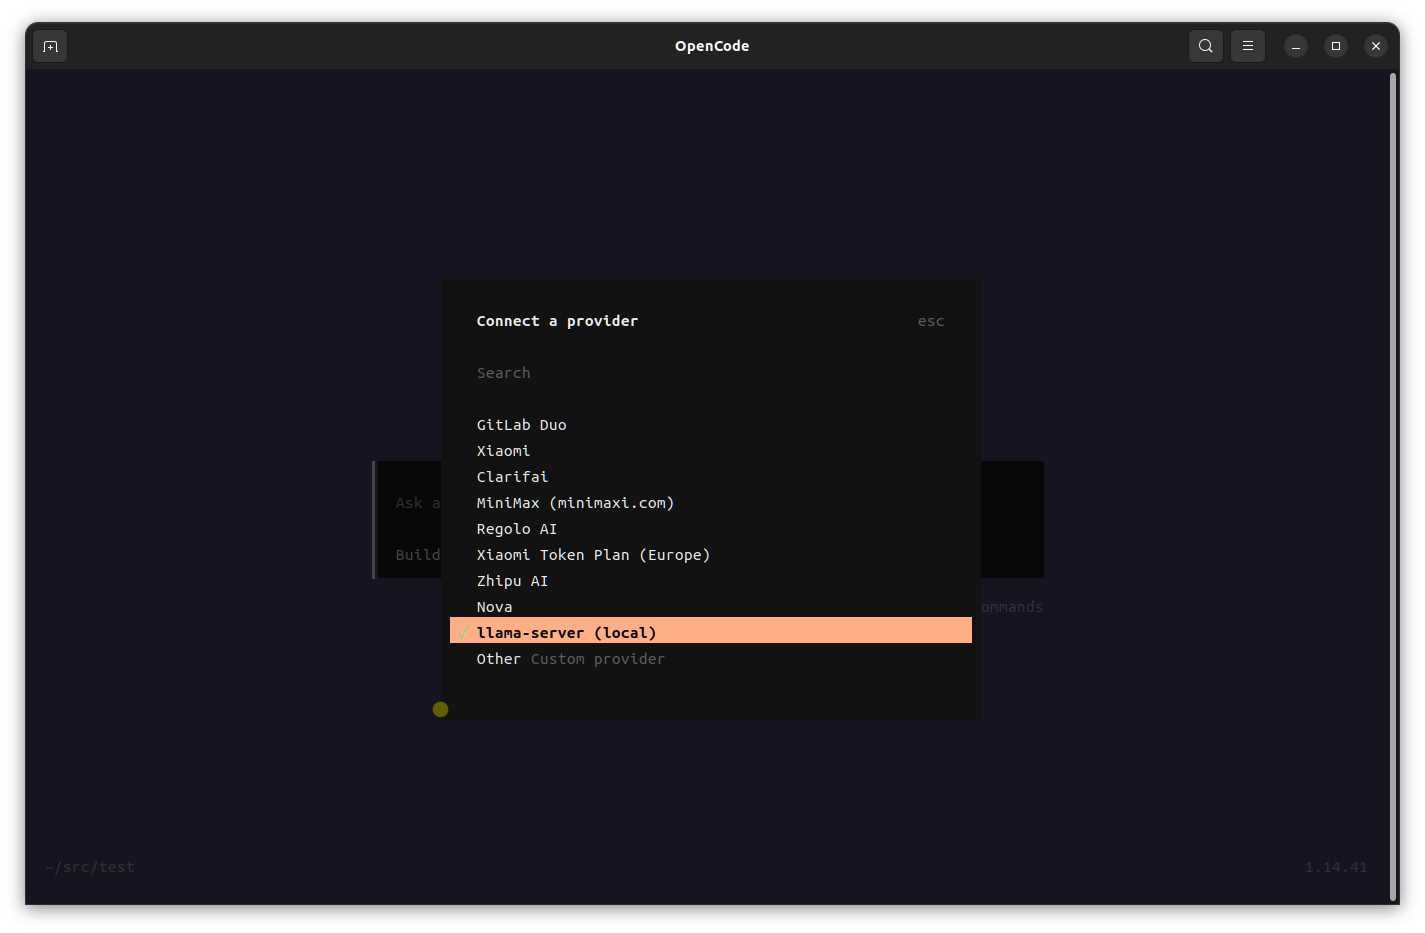The width and height of the screenshot is (1425, 933).
Task: Choose Other Custom provider option
Action: coord(710,659)
